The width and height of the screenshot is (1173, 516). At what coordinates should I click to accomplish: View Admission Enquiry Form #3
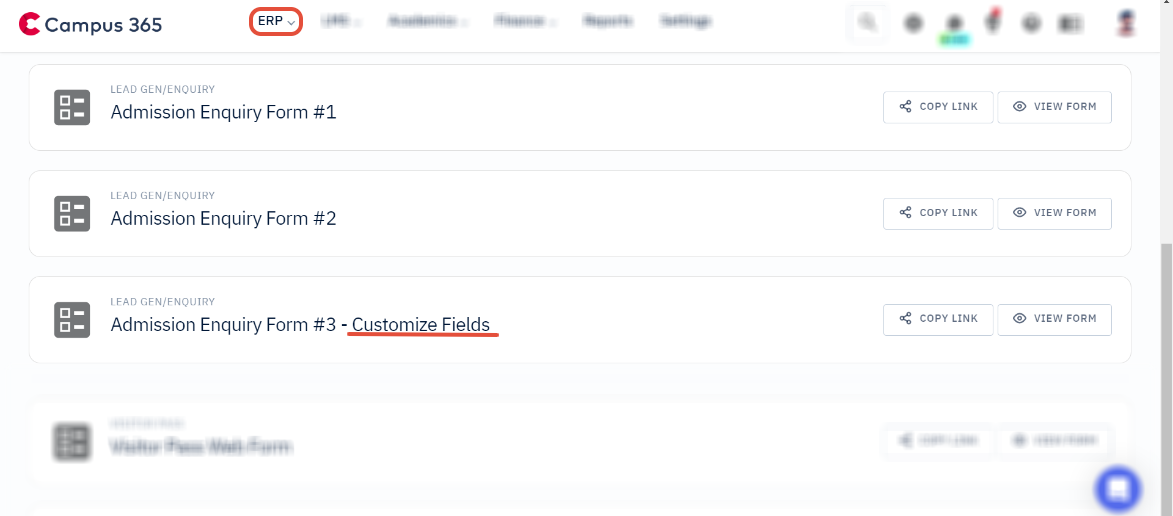pos(1054,319)
